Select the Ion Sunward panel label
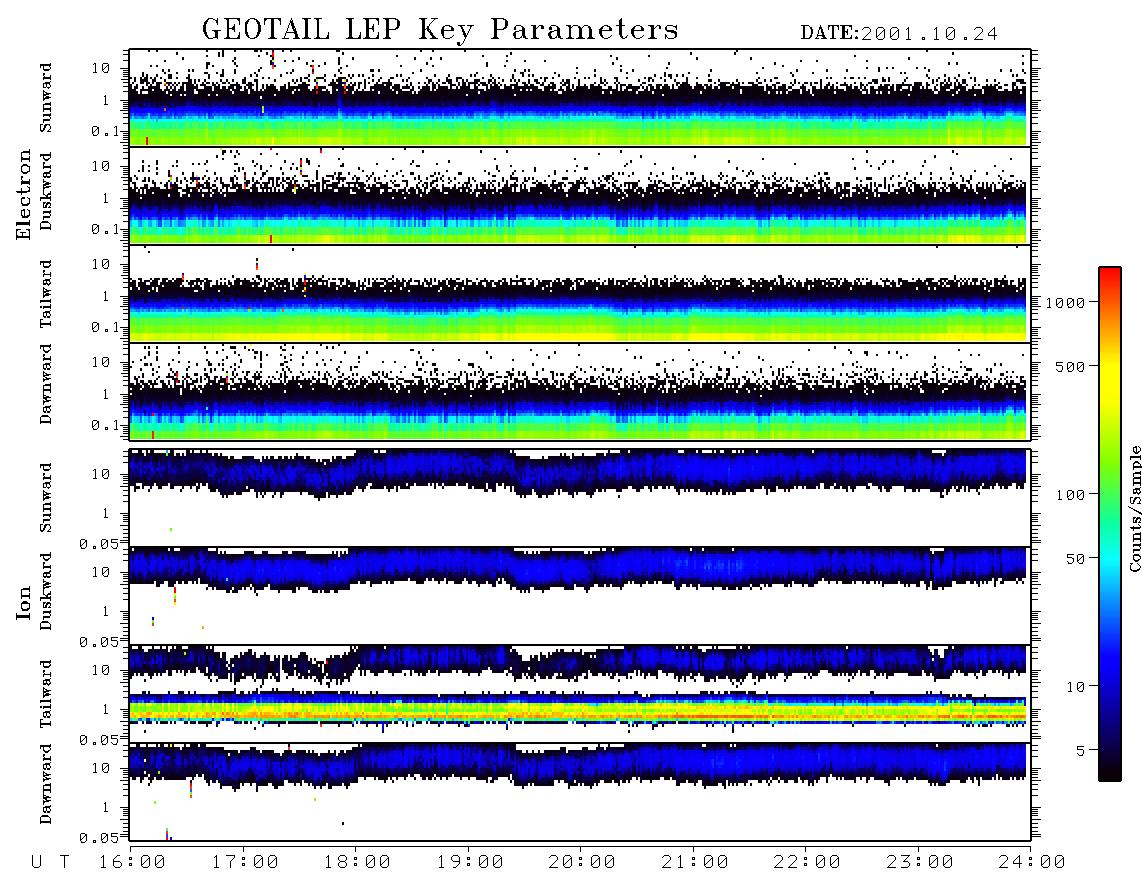The width and height of the screenshot is (1142, 880). 46,497
